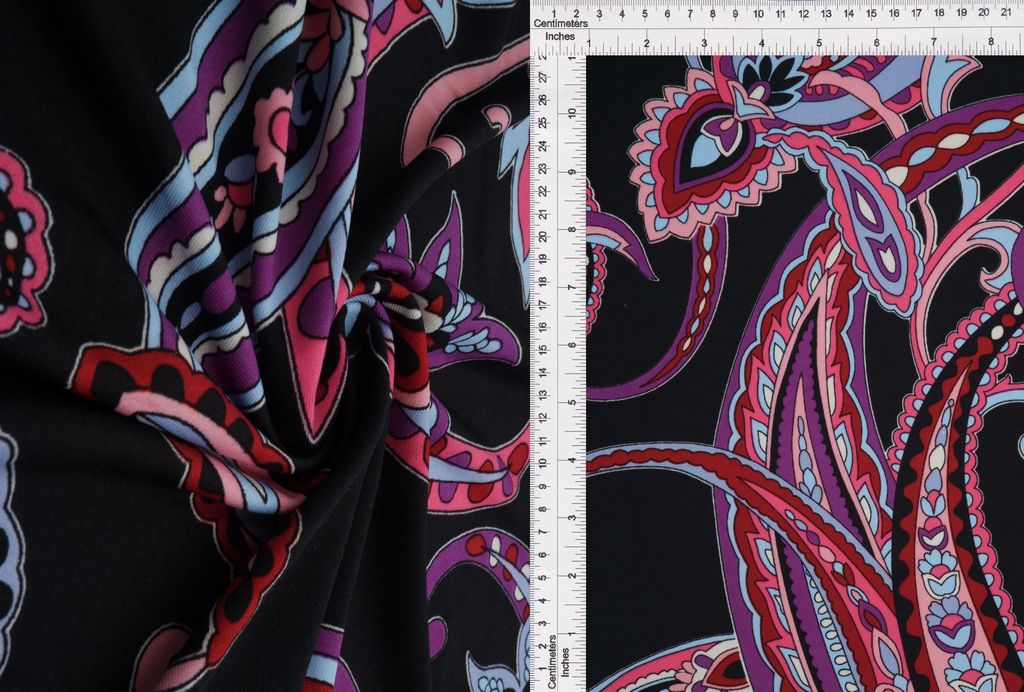This screenshot has width=1024, height=692.
Task: Open the draped swirled fabric photo
Action: click(x=264, y=346)
